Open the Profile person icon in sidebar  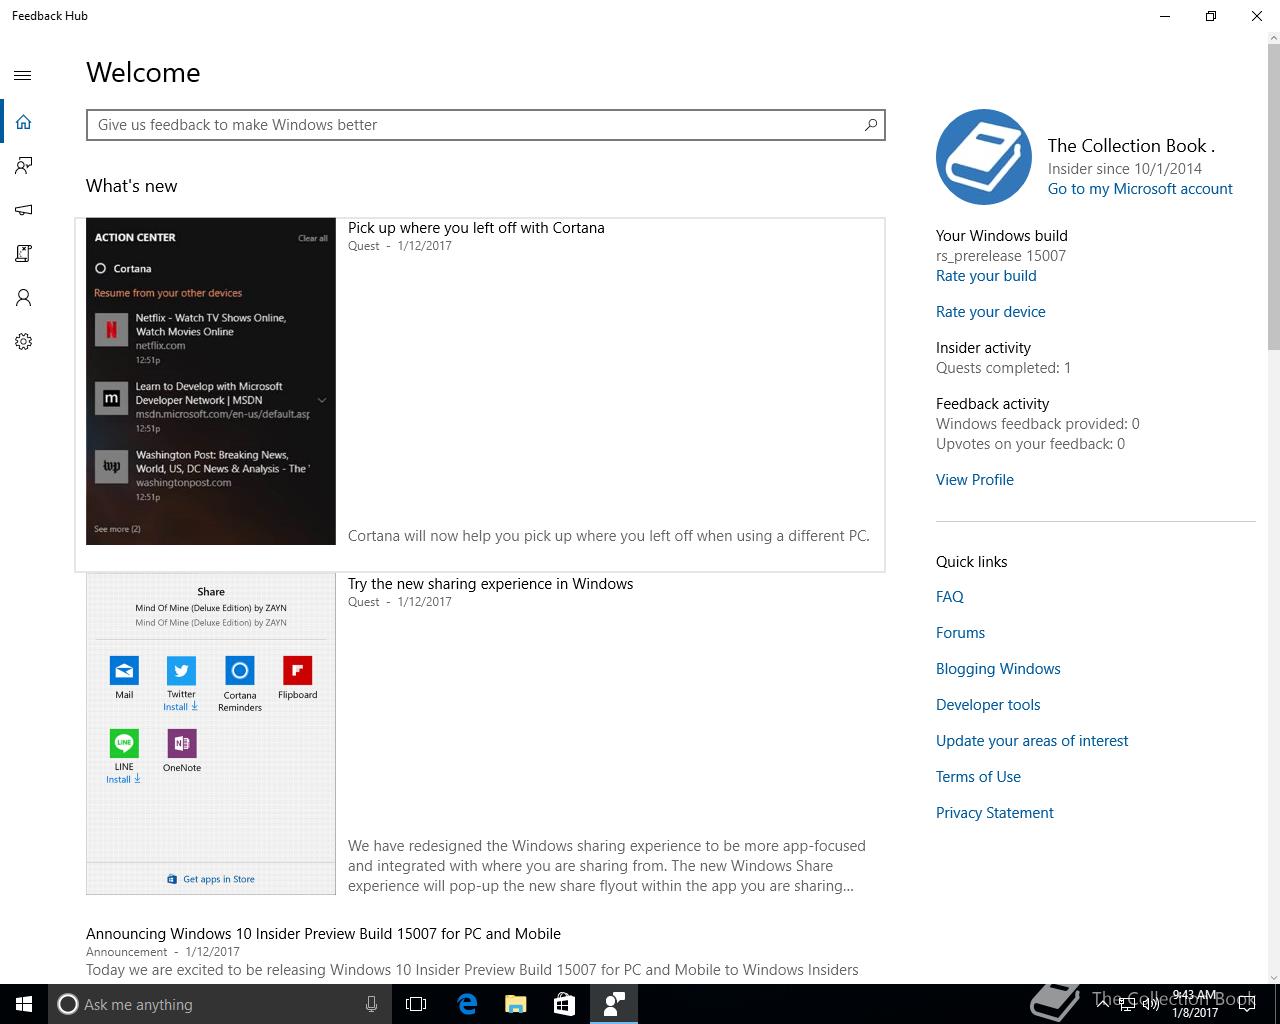point(23,298)
